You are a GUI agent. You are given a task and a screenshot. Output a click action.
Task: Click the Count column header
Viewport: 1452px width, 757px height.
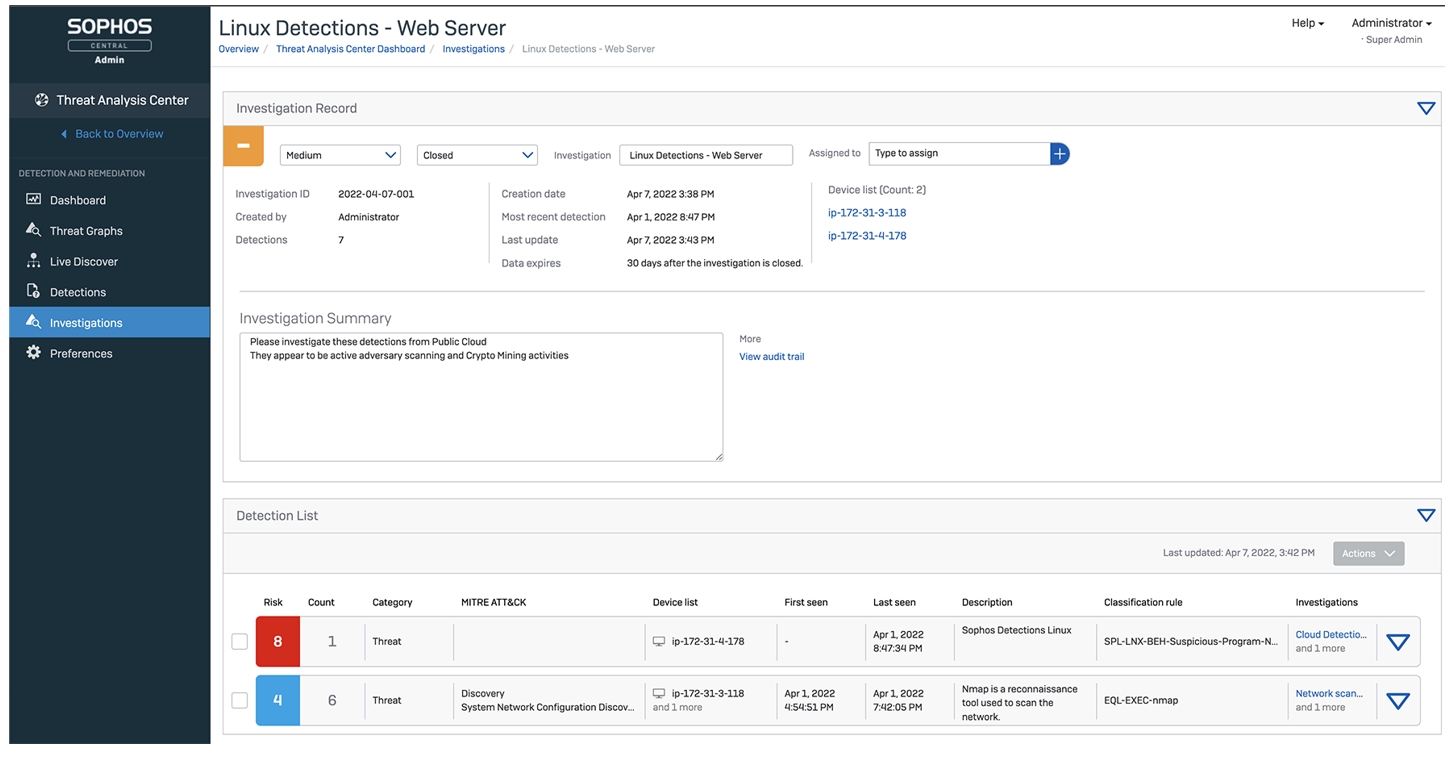321,603
